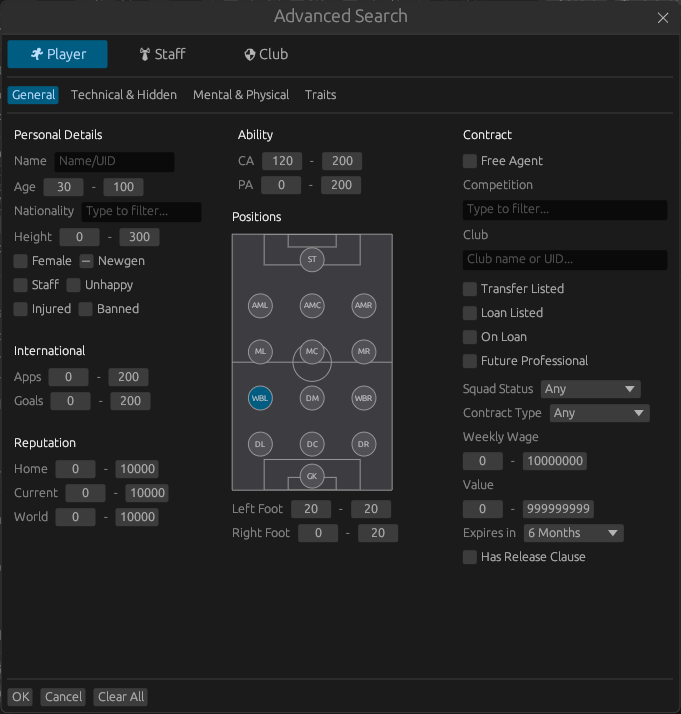Select the MR position circle

point(363,352)
